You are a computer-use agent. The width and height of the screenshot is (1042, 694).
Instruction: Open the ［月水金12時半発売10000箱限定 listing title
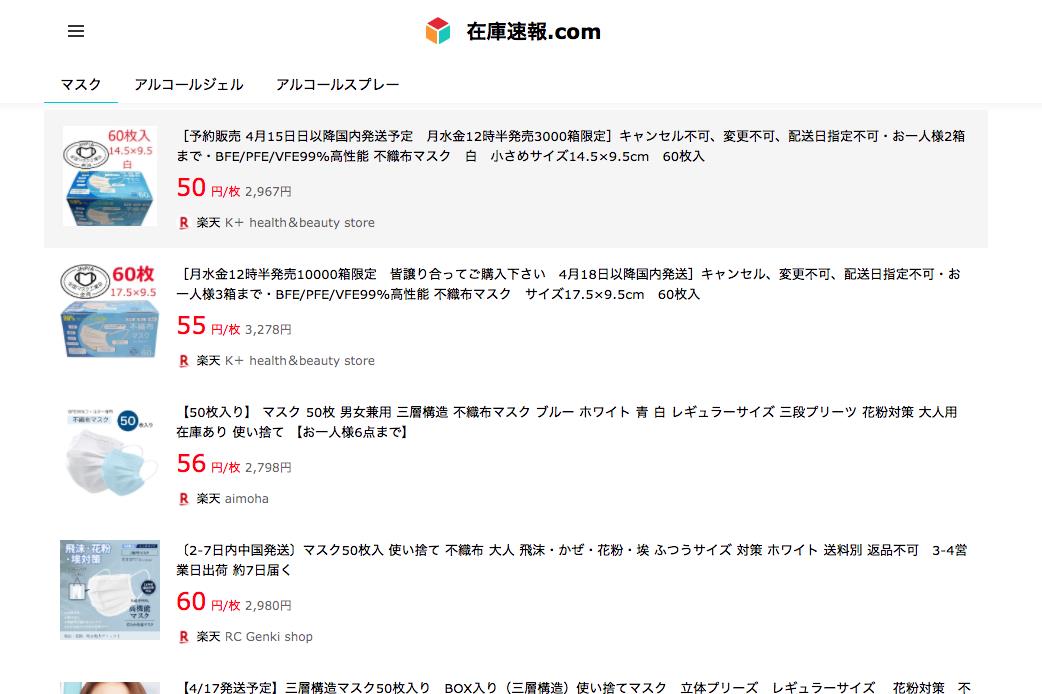[568, 284]
